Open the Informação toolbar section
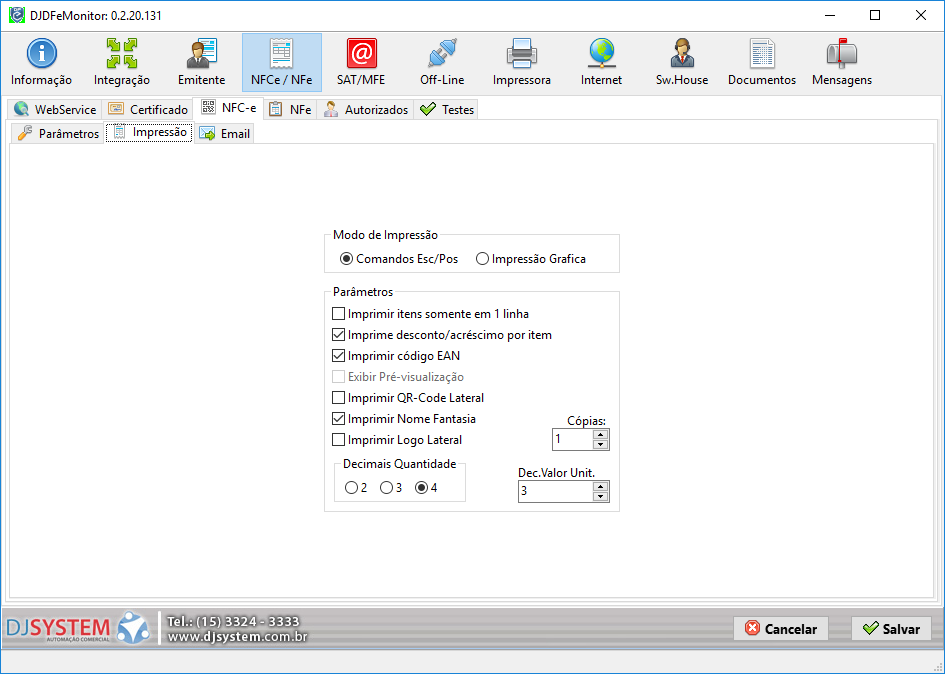This screenshot has width=945, height=674. pyautogui.click(x=41, y=63)
